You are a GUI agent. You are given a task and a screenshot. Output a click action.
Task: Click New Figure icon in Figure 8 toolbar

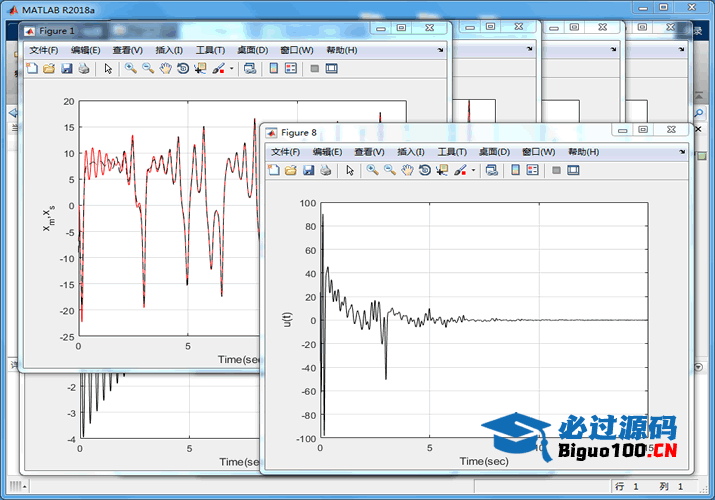point(274,170)
